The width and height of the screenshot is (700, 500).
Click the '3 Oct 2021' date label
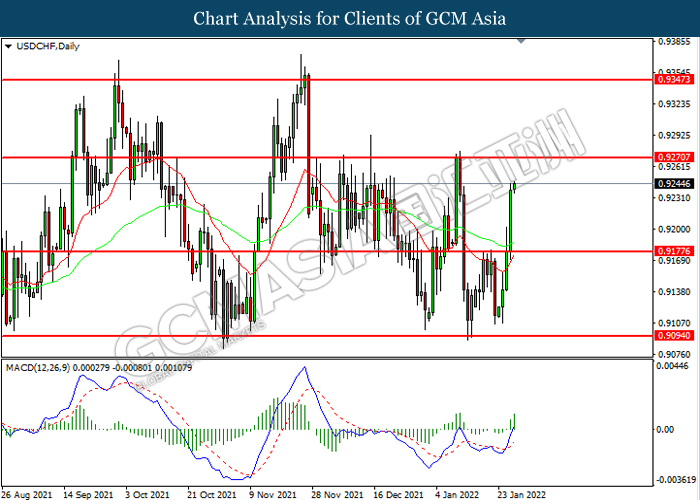pos(148,495)
